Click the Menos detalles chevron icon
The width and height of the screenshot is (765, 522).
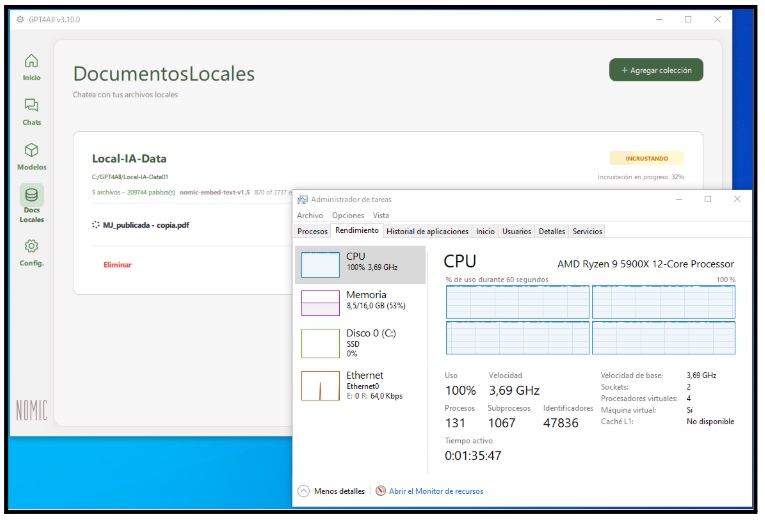[304, 491]
